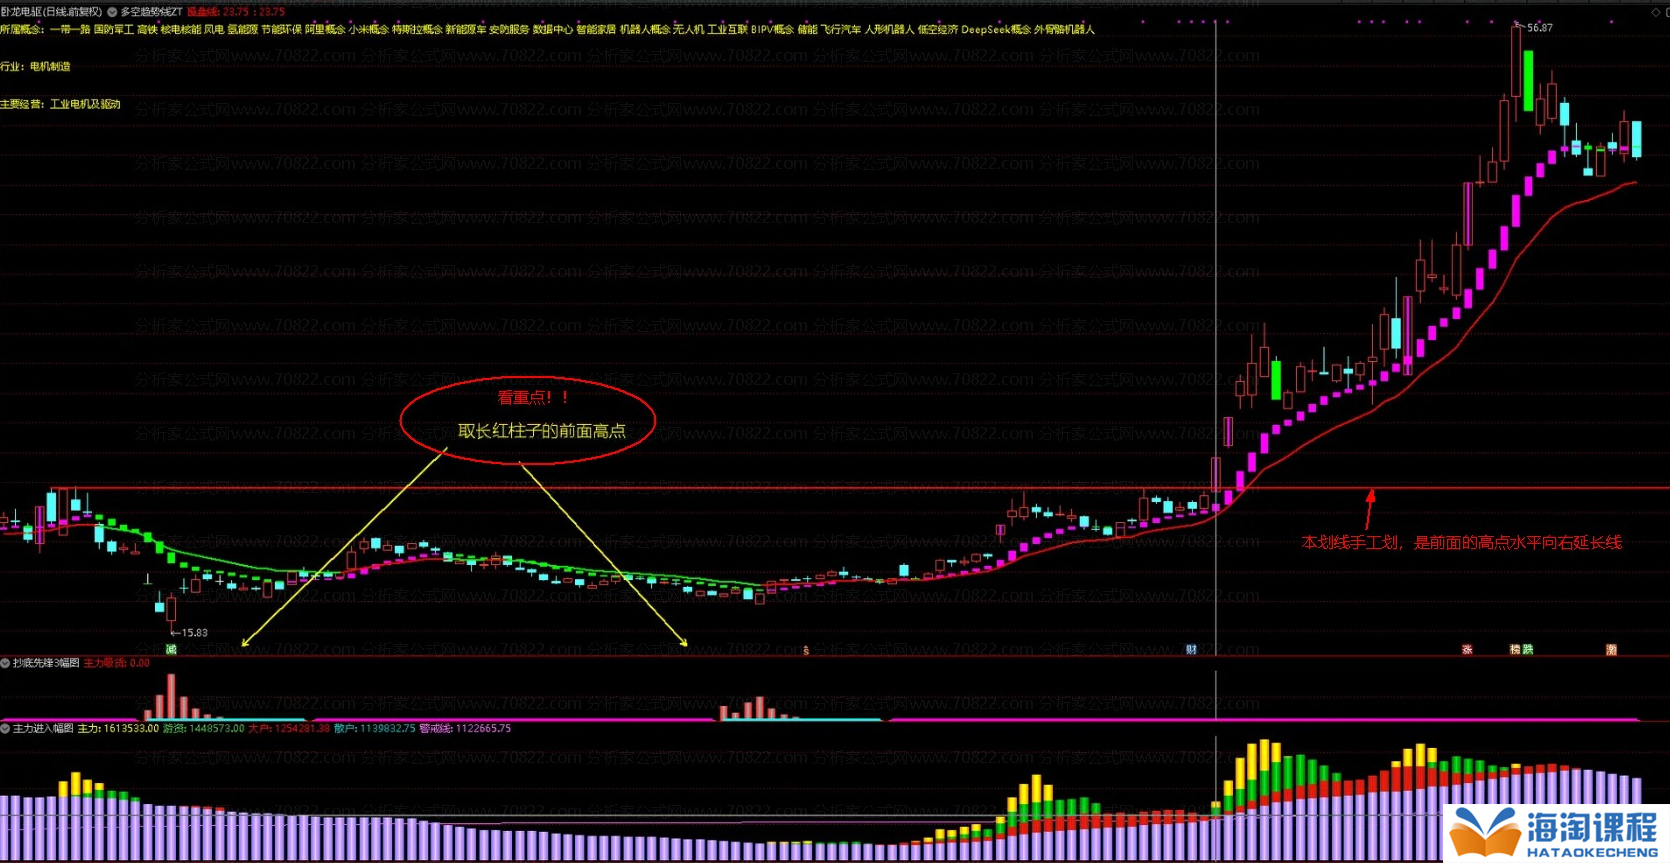
Task: Click the 海淘课程 logo at bottom right
Action: click(1556, 833)
